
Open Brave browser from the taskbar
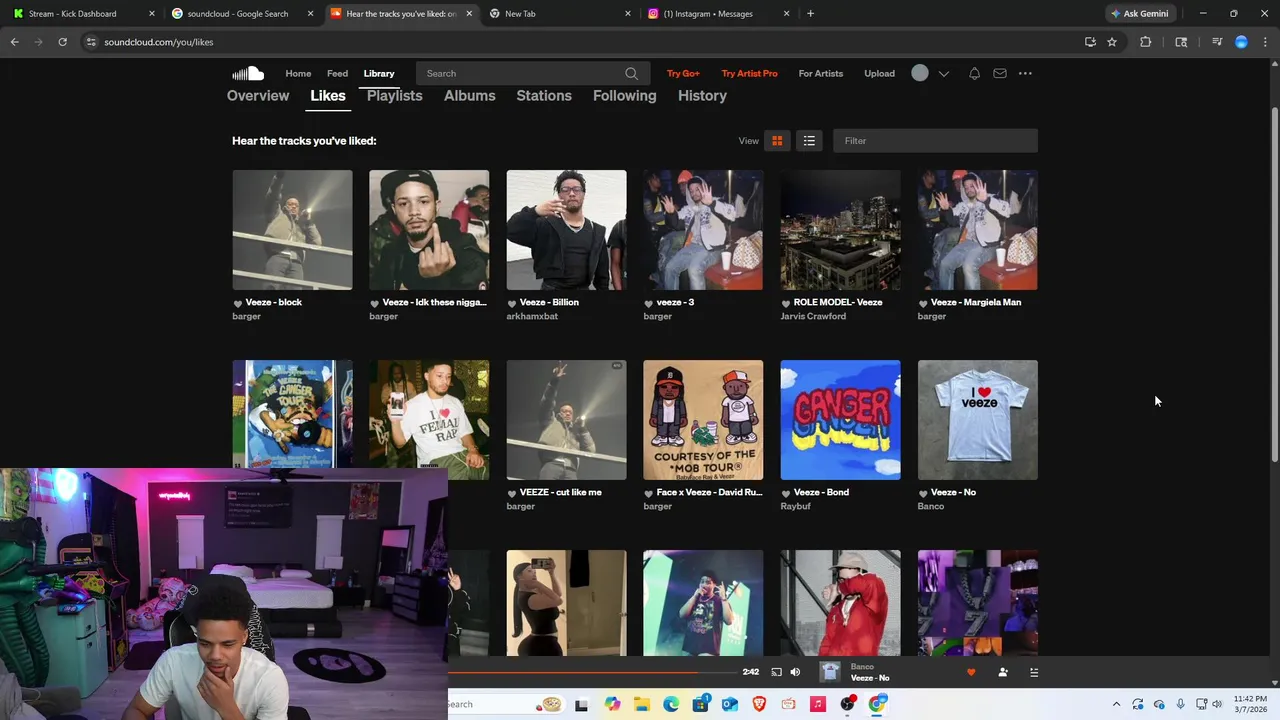tap(758, 704)
